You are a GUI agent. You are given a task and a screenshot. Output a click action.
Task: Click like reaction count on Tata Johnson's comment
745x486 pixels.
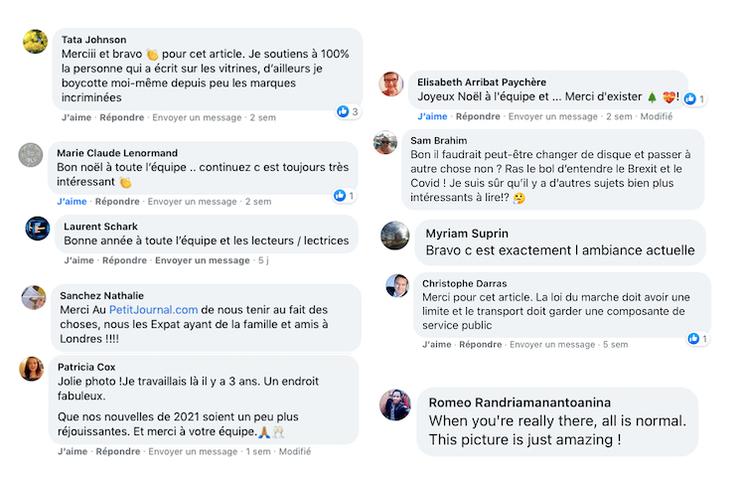(348, 111)
